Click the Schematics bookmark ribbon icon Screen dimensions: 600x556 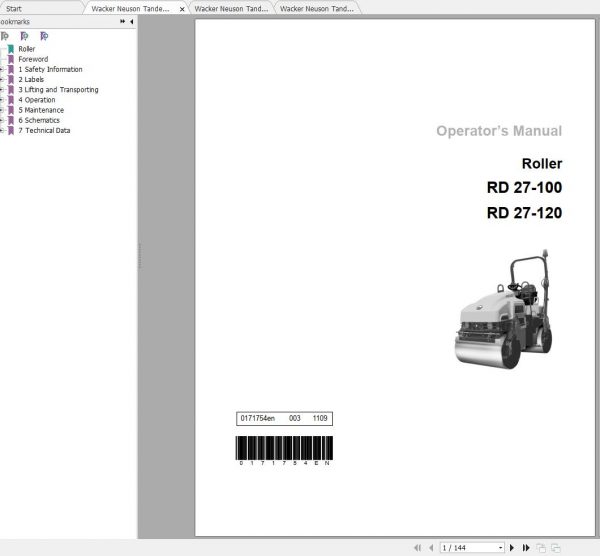click(11, 120)
